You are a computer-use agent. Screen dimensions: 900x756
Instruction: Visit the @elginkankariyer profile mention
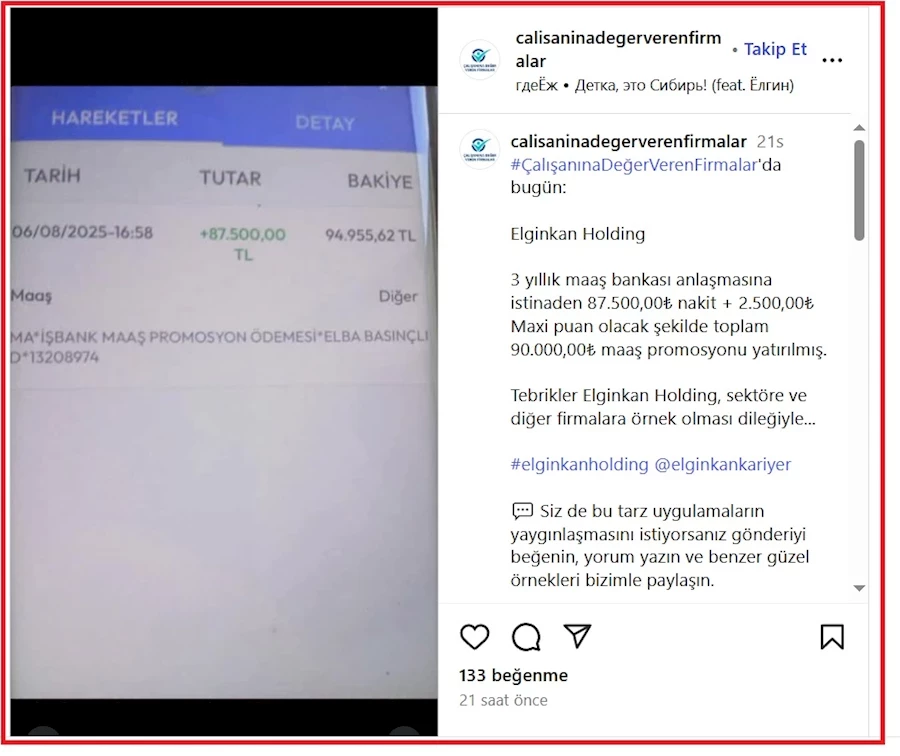pos(723,464)
